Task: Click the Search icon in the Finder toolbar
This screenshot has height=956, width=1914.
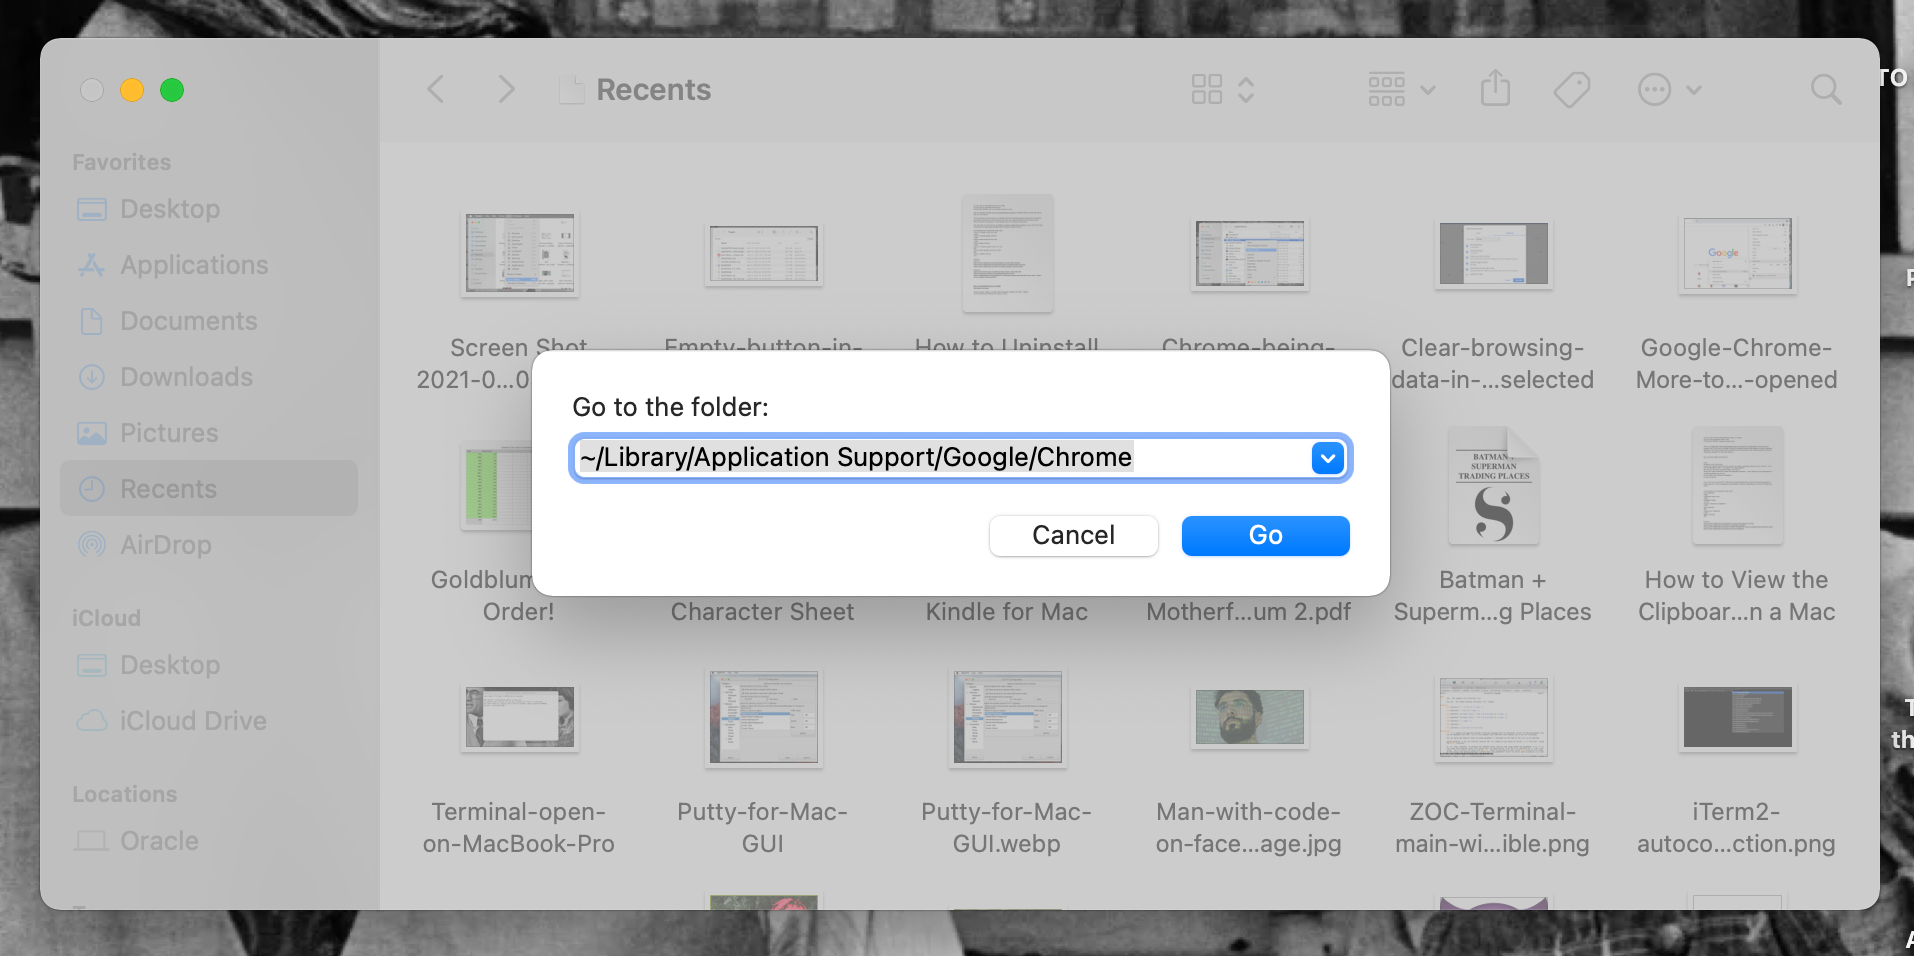Action: [1826, 89]
